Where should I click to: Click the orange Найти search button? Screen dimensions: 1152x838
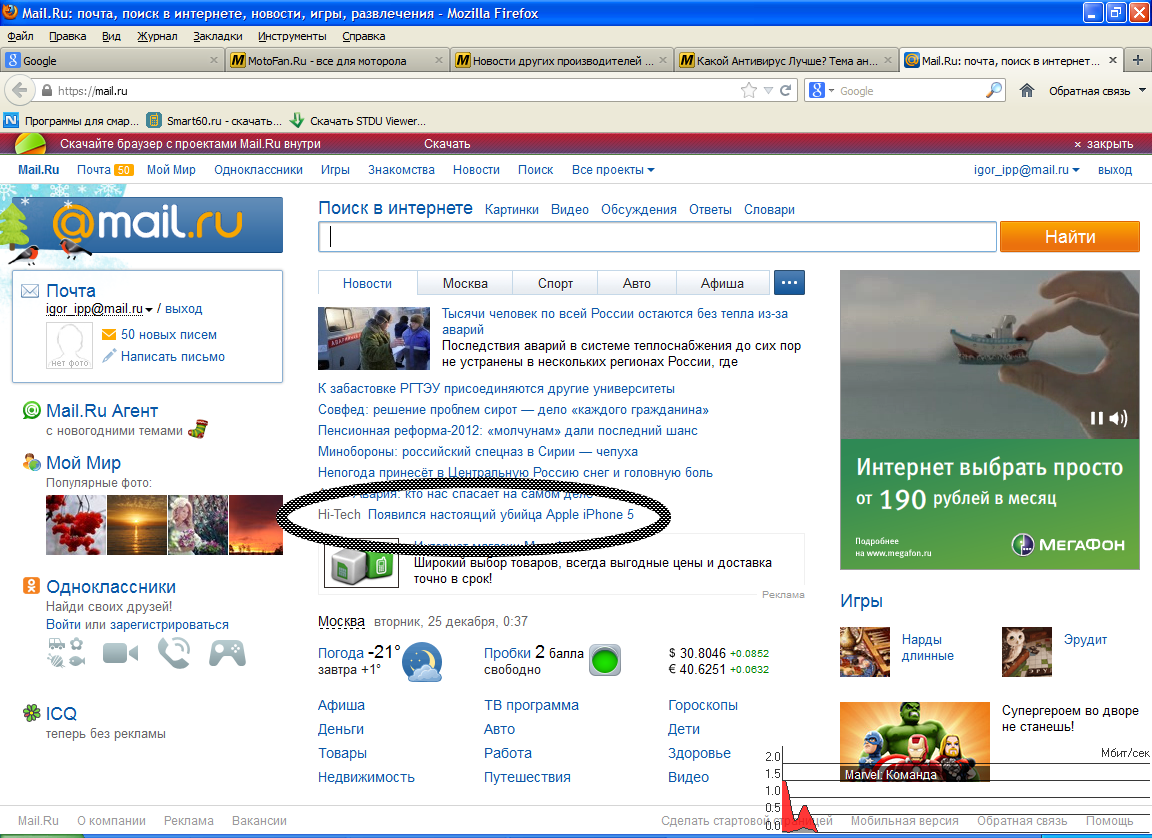(x=1070, y=236)
